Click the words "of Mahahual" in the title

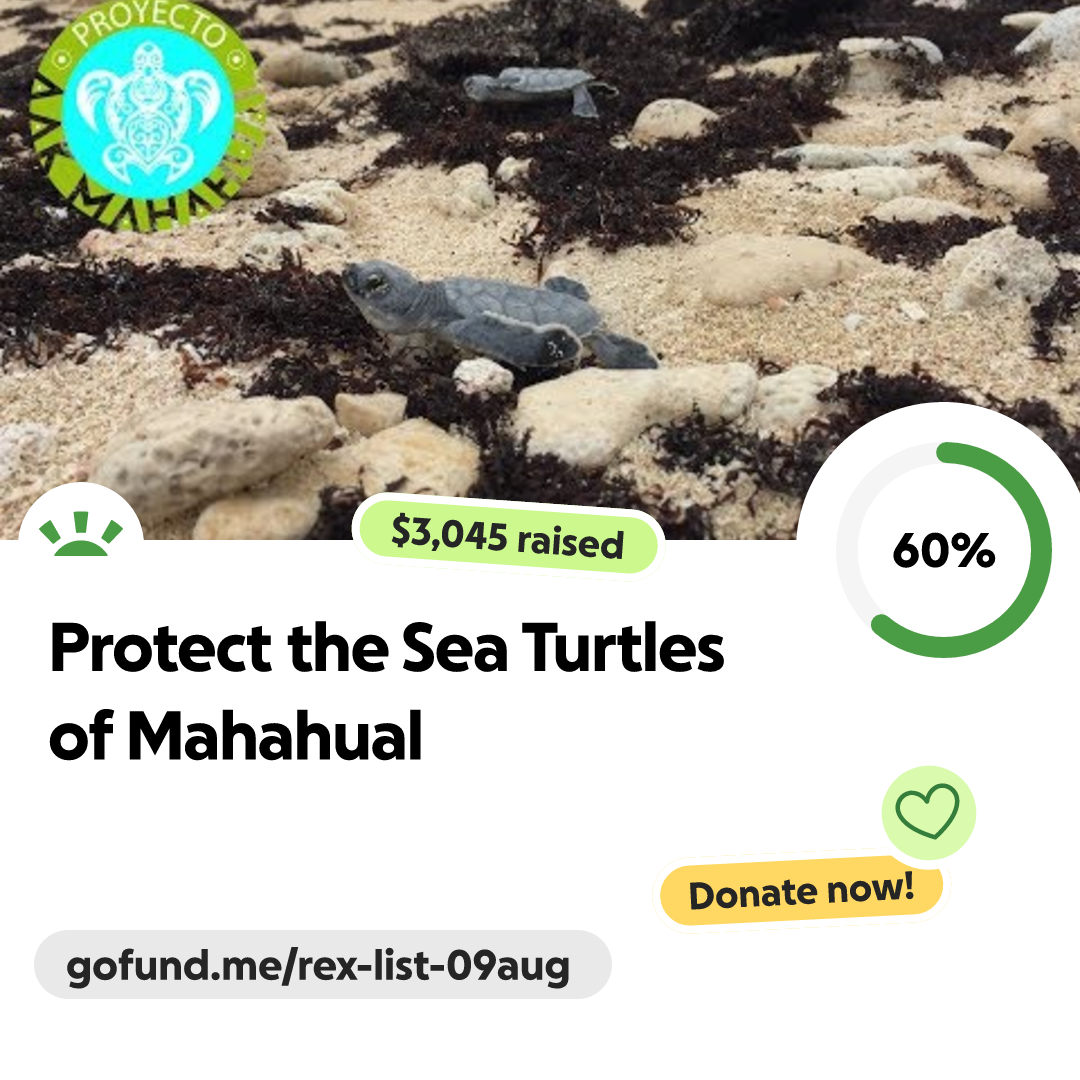tap(236, 738)
